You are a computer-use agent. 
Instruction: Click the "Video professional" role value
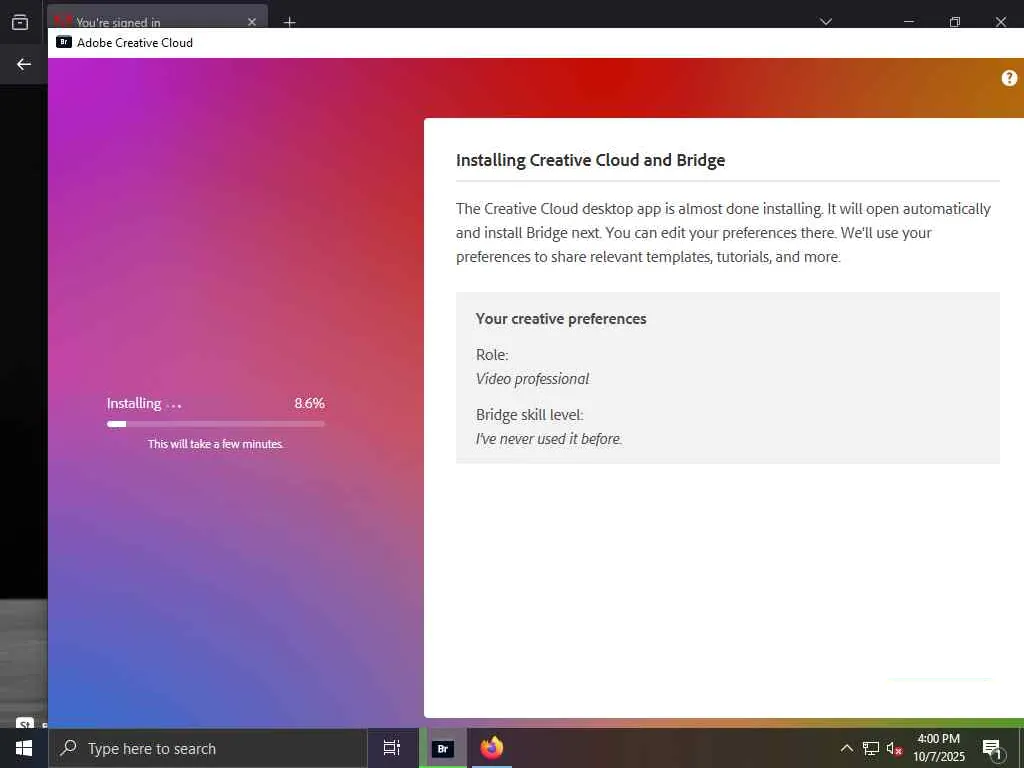pos(532,379)
